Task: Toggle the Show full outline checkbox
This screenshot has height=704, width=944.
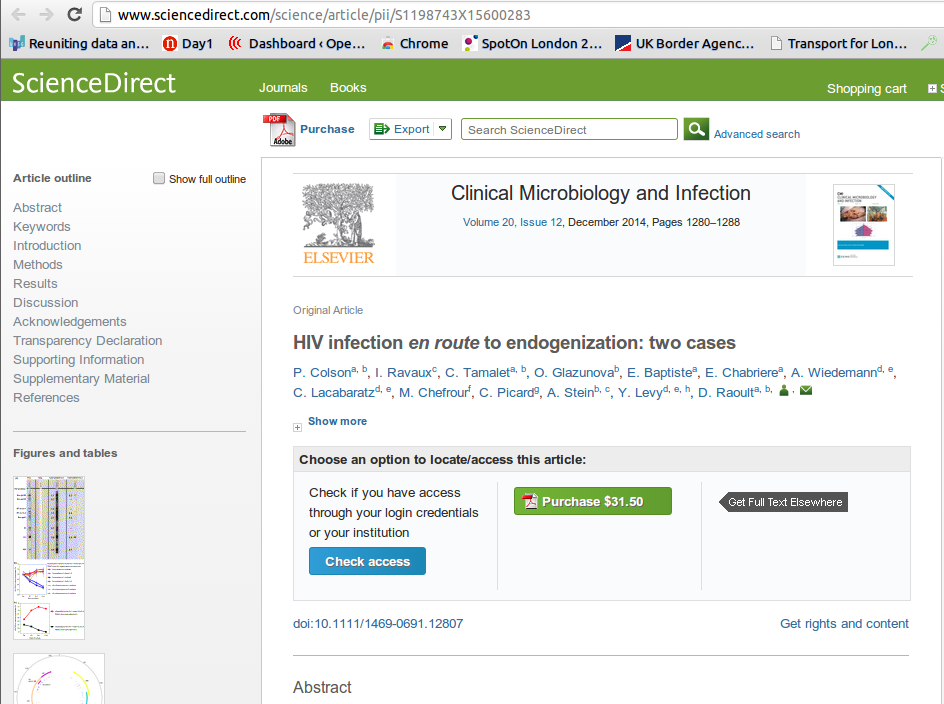Action: point(159,178)
